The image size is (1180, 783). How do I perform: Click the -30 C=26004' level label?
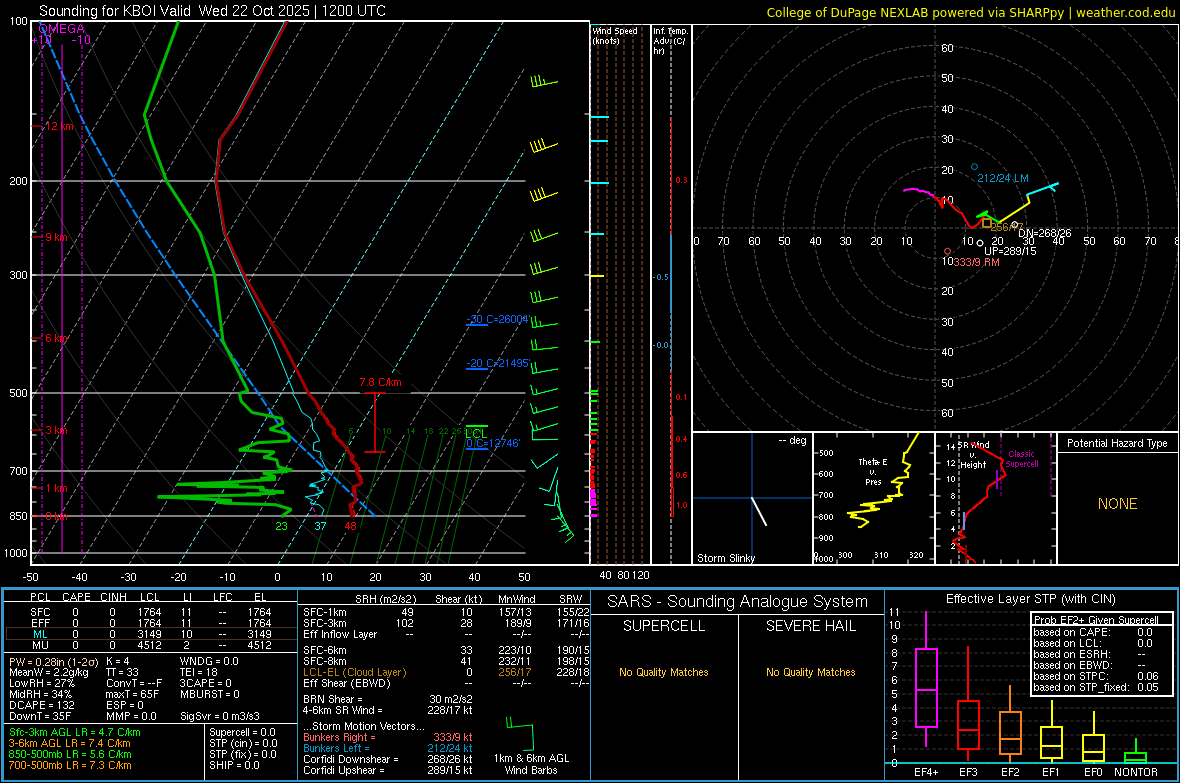coord(497,319)
